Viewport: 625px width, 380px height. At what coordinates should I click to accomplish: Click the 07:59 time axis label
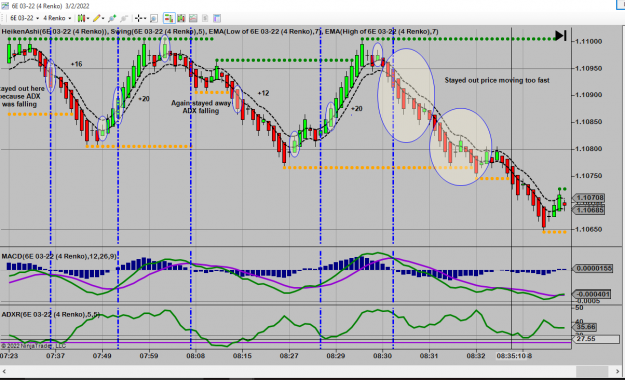(x=149, y=355)
